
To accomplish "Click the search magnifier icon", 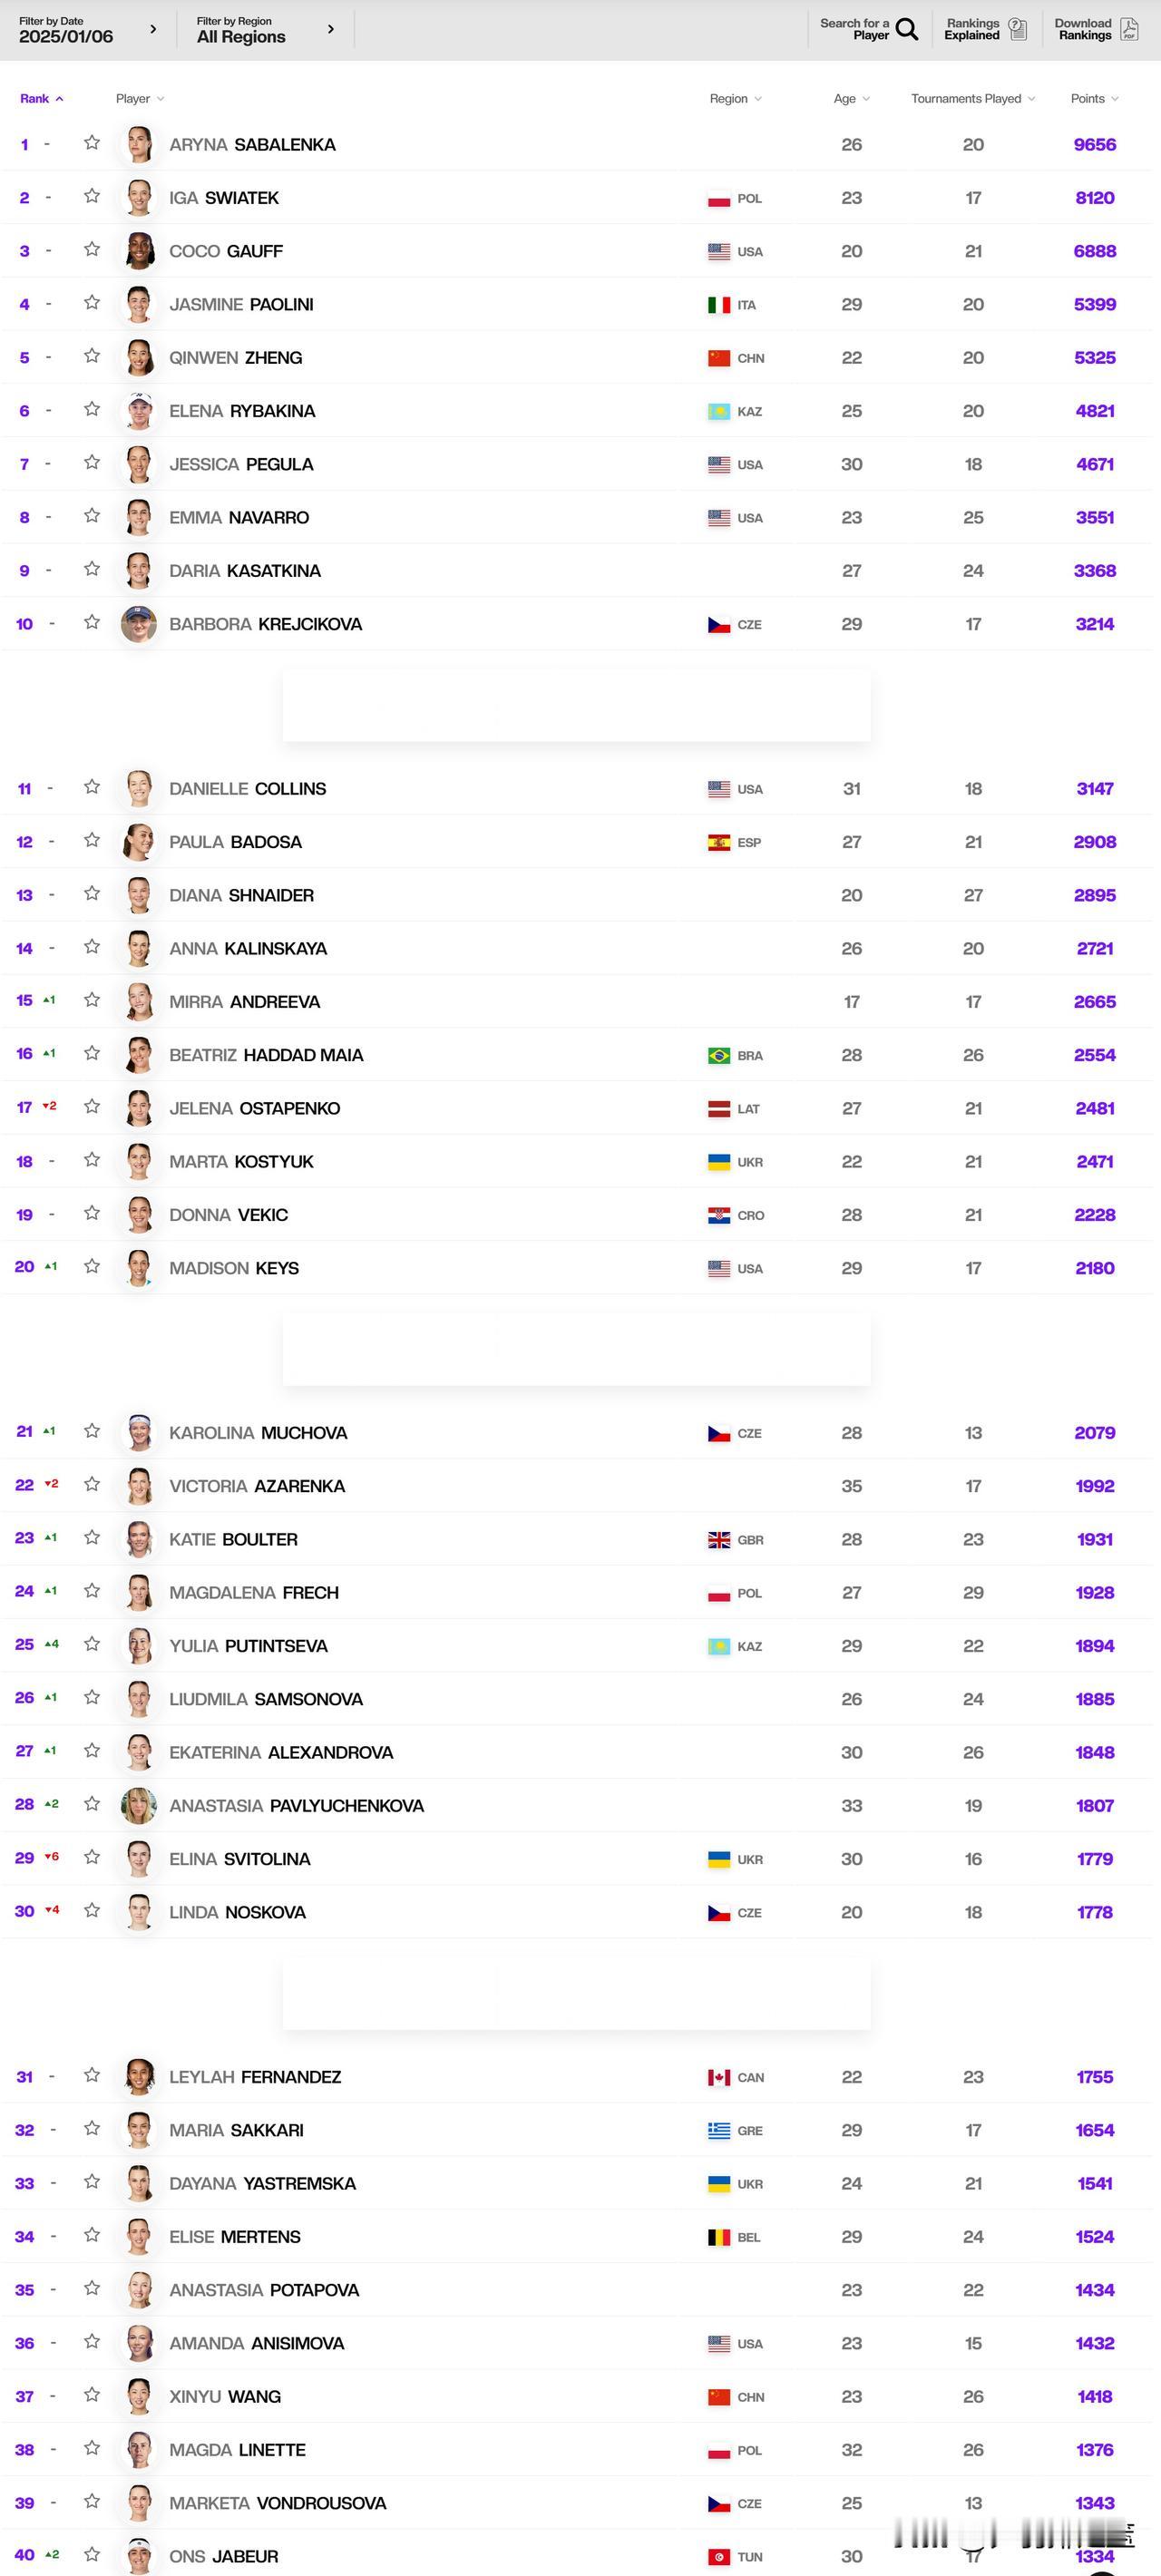I will [x=906, y=29].
